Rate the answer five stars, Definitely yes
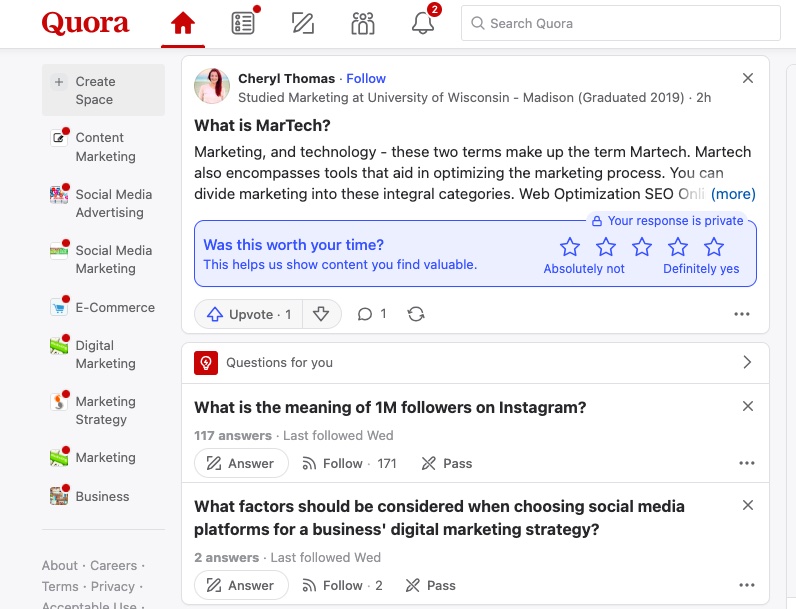 tap(714, 247)
